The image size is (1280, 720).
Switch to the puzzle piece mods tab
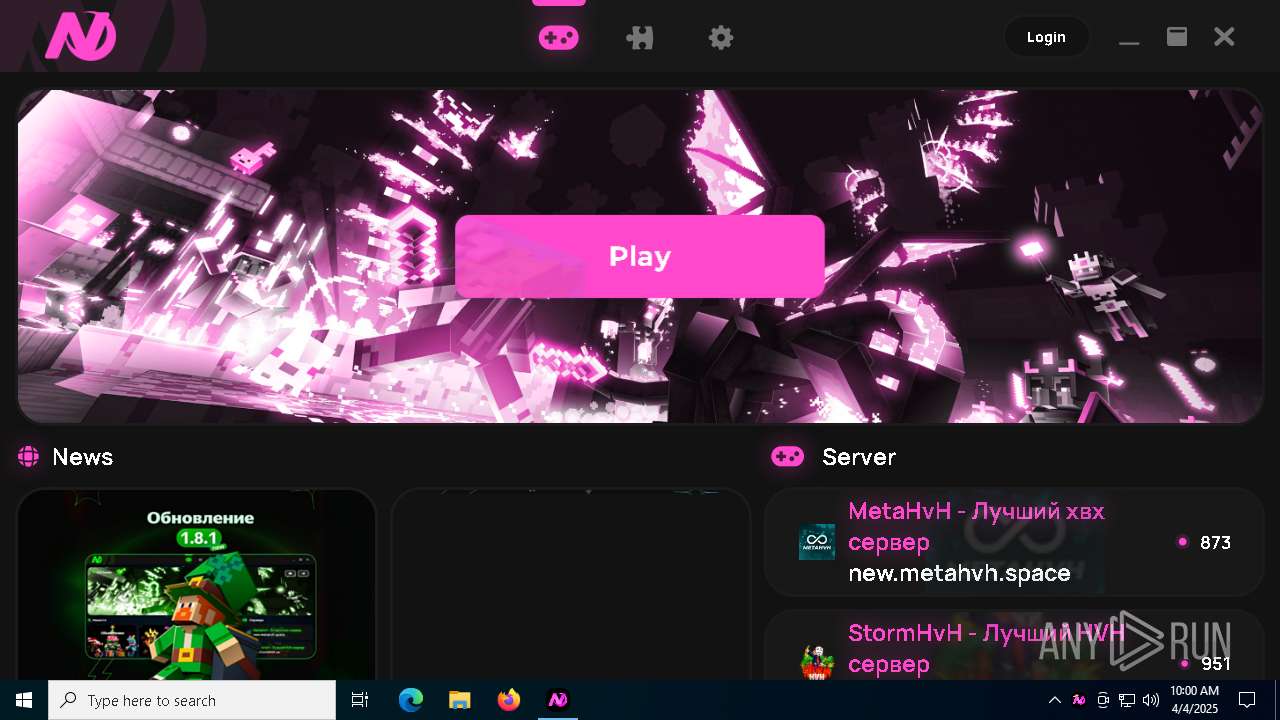[640, 38]
